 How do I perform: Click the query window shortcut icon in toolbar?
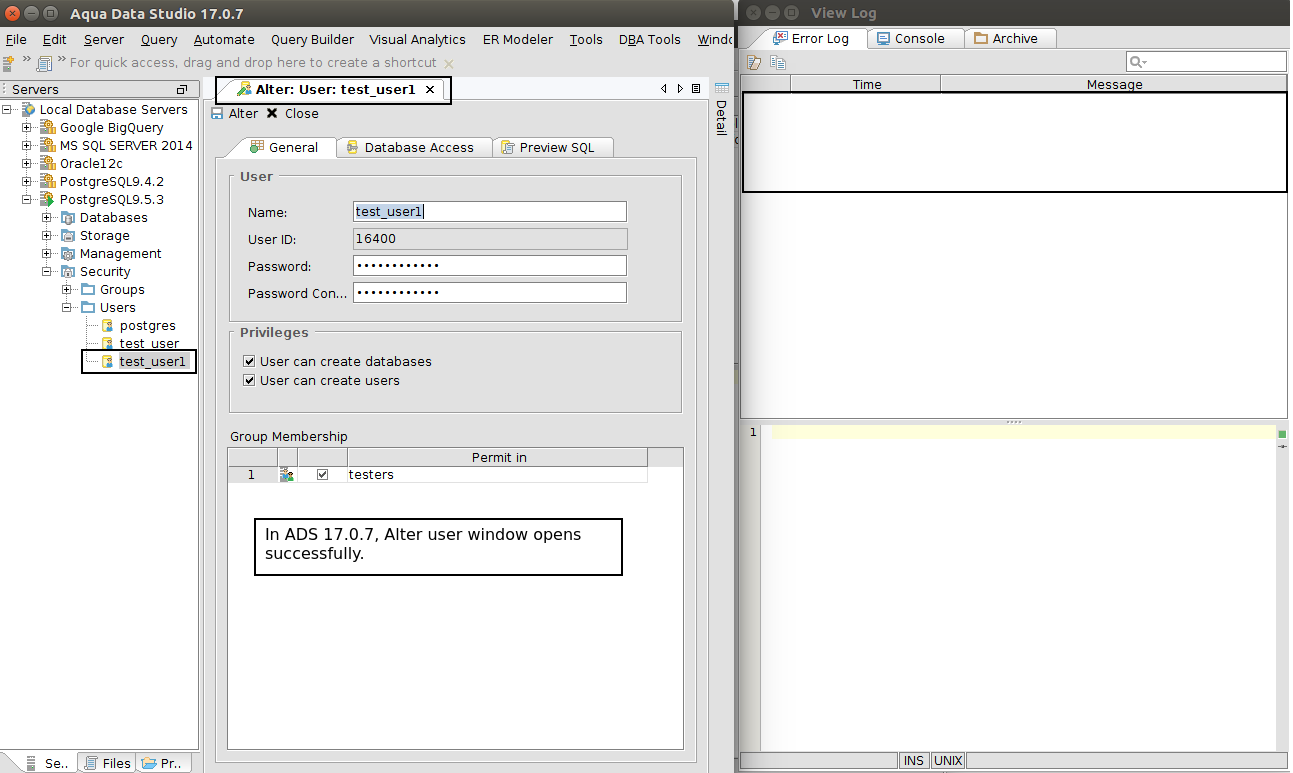coord(45,63)
